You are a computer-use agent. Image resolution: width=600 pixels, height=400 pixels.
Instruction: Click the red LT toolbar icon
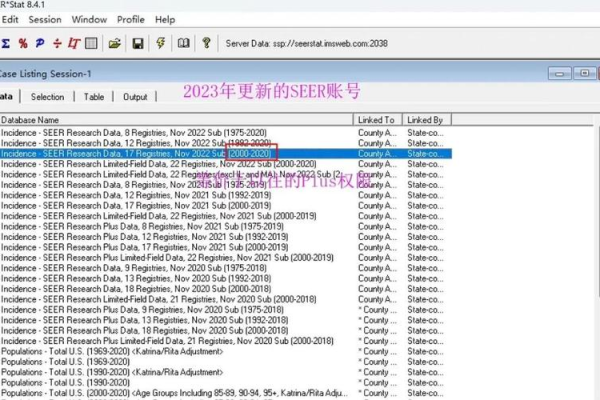[x=74, y=43]
